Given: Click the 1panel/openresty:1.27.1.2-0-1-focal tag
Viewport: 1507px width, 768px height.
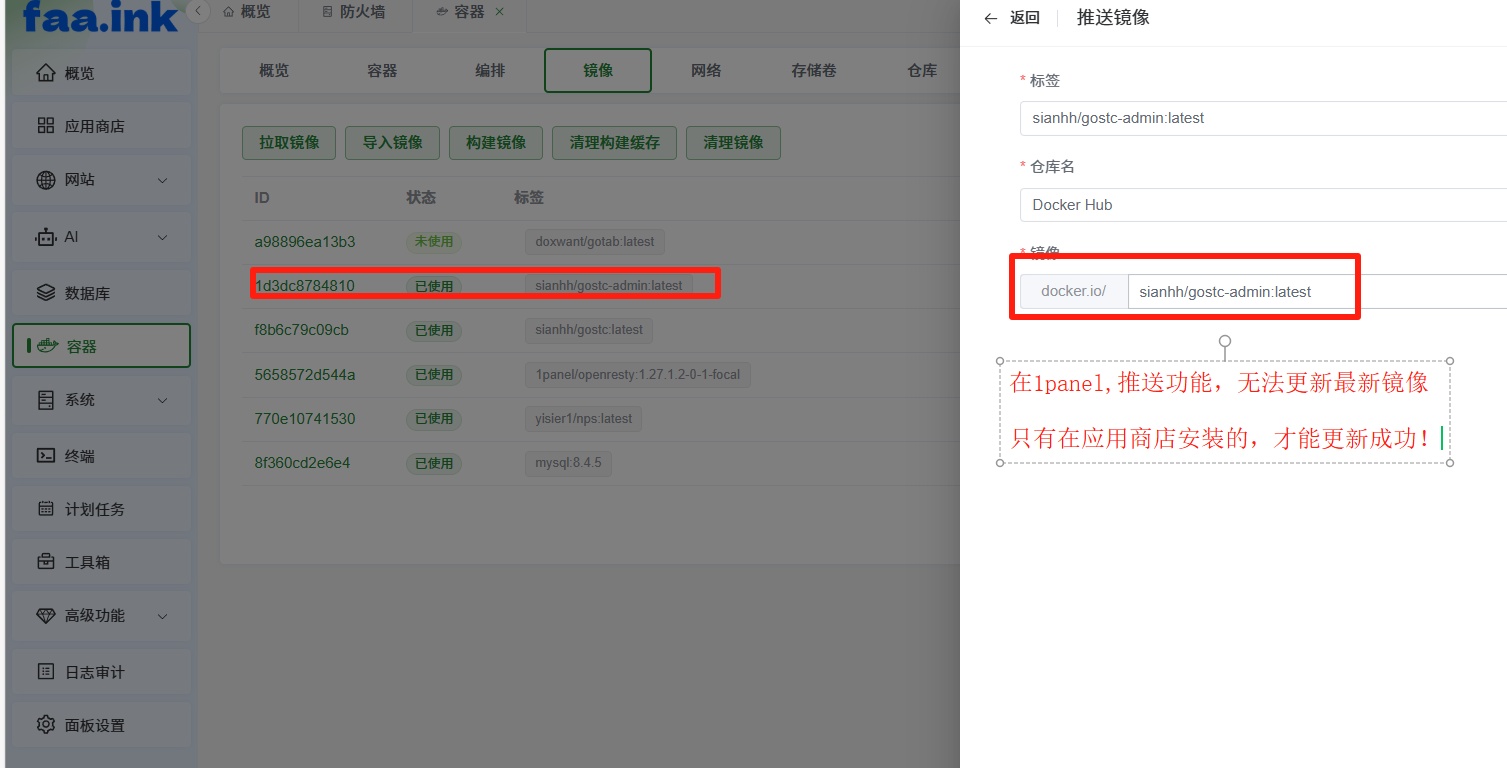Looking at the screenshot, I should [x=638, y=375].
